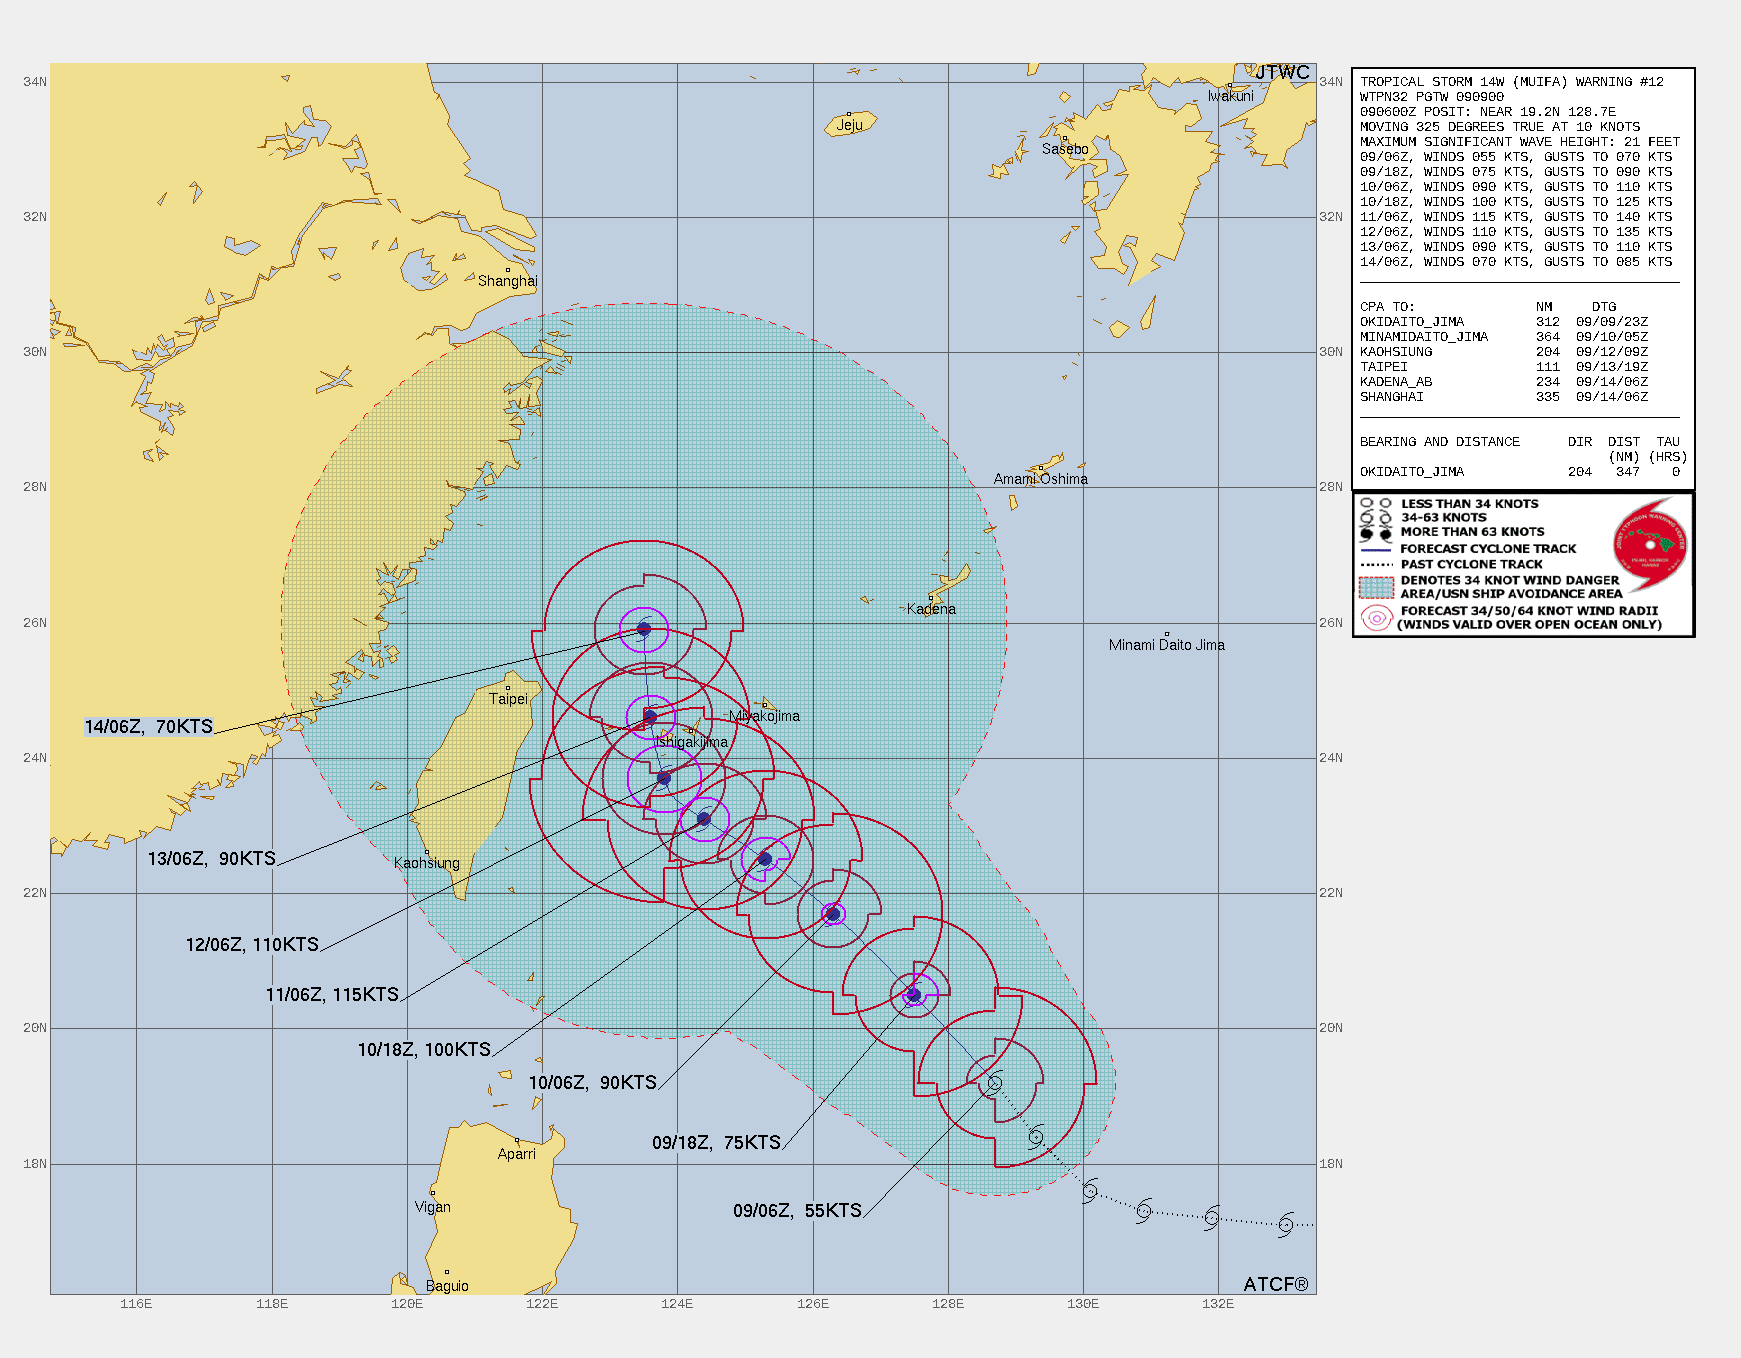Click the Maximum Significant Wave Height line

pos(1520,142)
